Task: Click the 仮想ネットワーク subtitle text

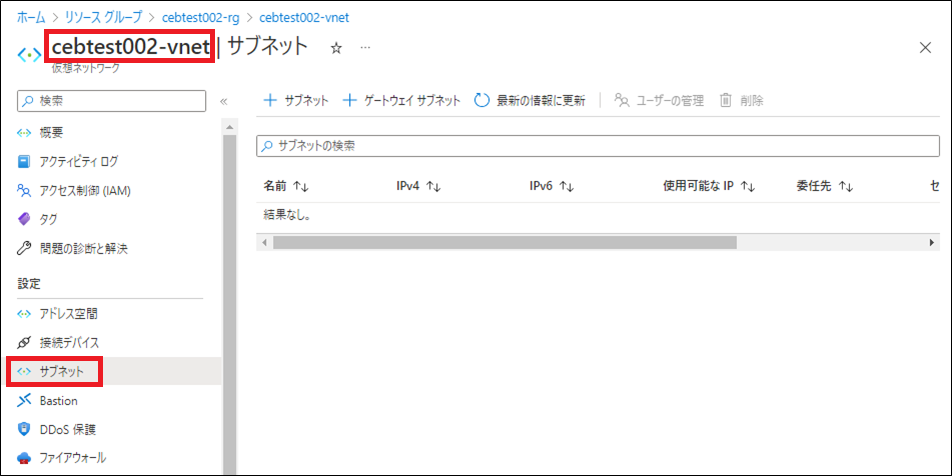Action: [86, 68]
